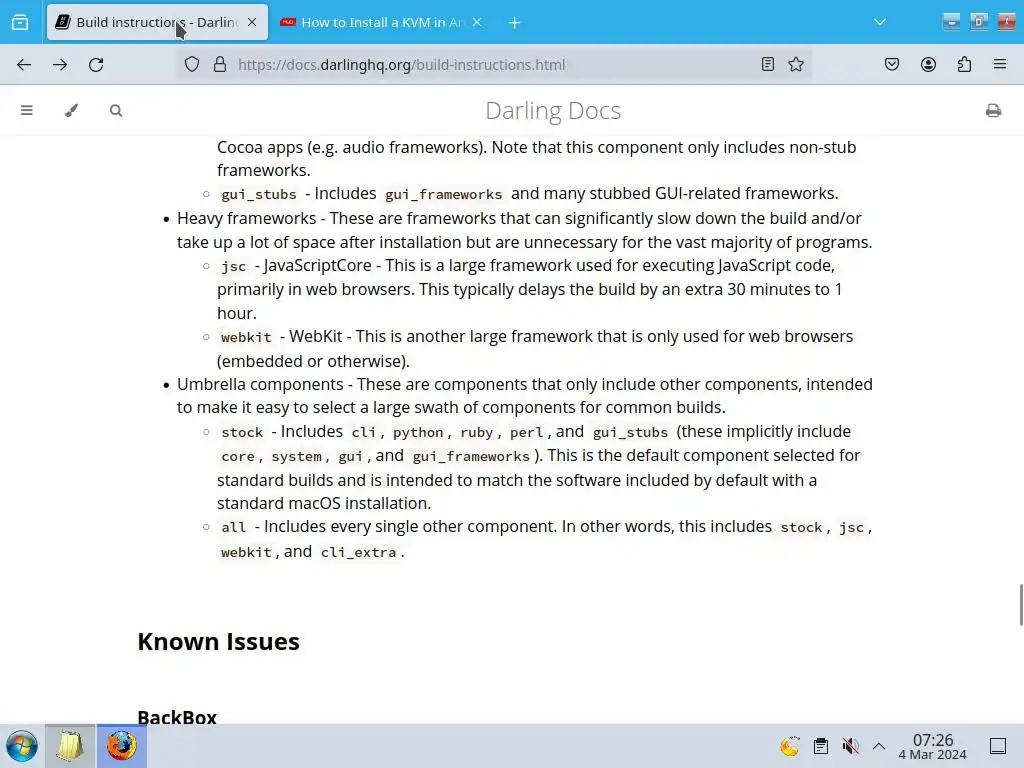The height and width of the screenshot is (768, 1024).
Task: Open the file manager taskbar icon
Action: pos(70,746)
